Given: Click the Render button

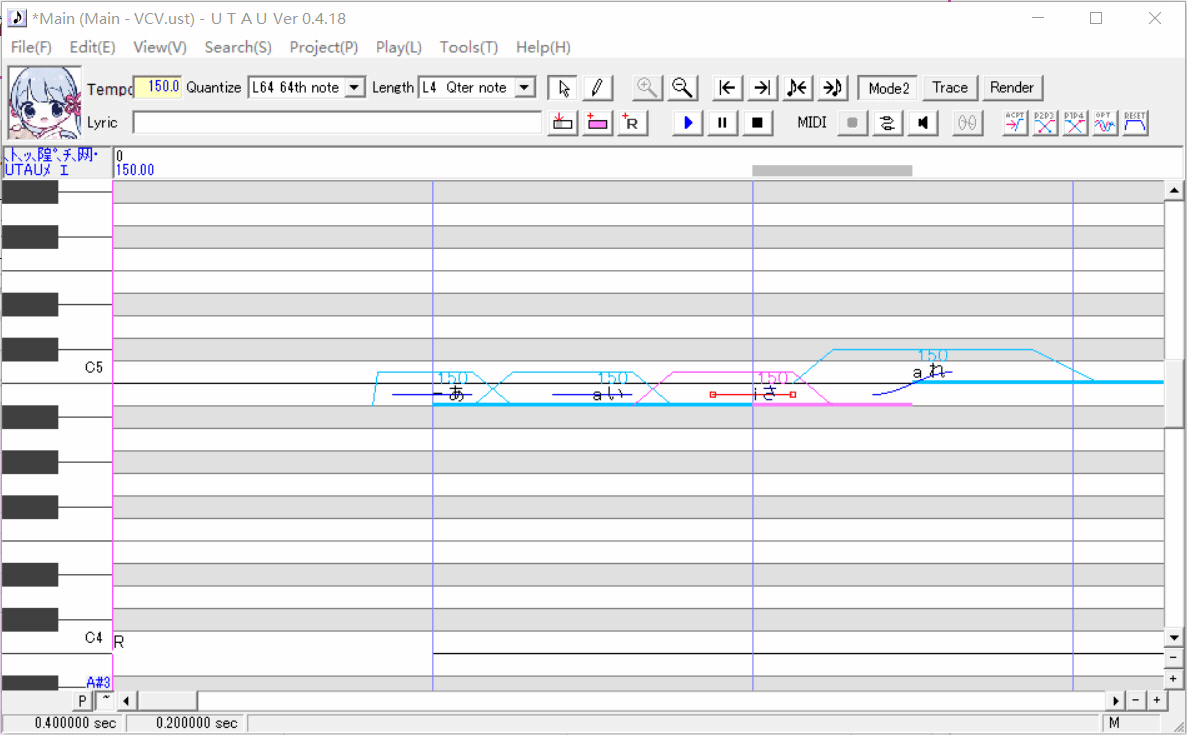Looking at the screenshot, I should [1011, 88].
